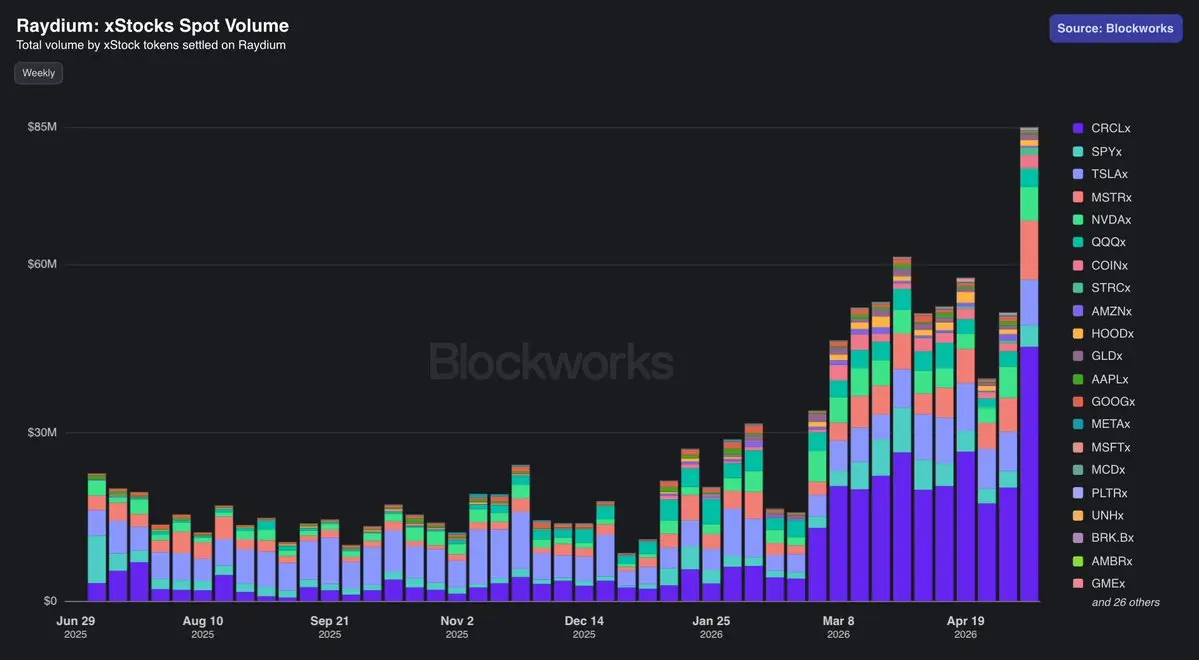Select the GOOGx legend entry
Viewport: 1199px width, 660px height.
tap(1103, 402)
